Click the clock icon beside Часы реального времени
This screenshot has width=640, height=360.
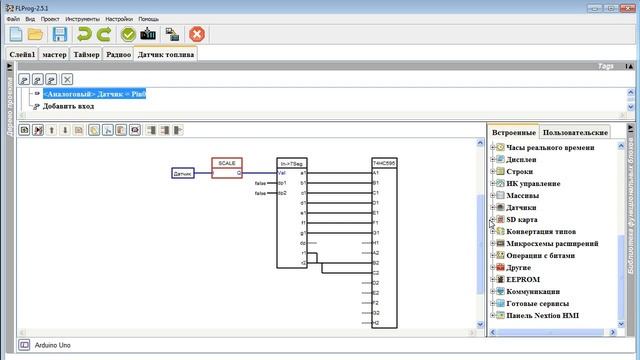500,147
